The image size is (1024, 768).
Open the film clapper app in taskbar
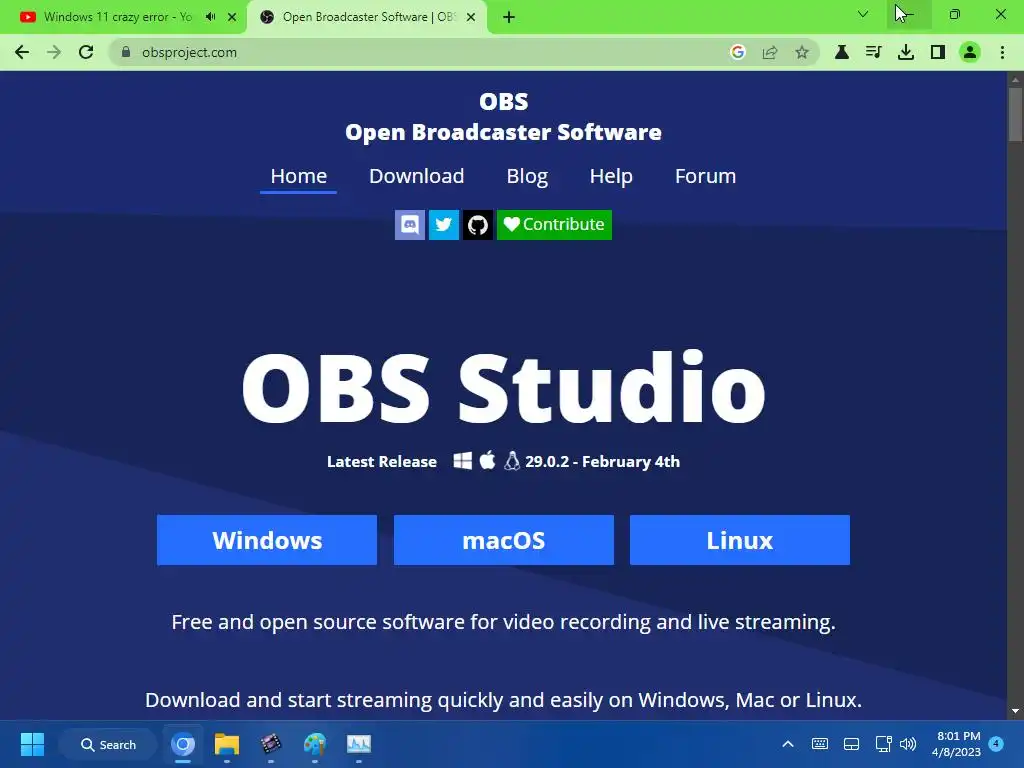270,744
